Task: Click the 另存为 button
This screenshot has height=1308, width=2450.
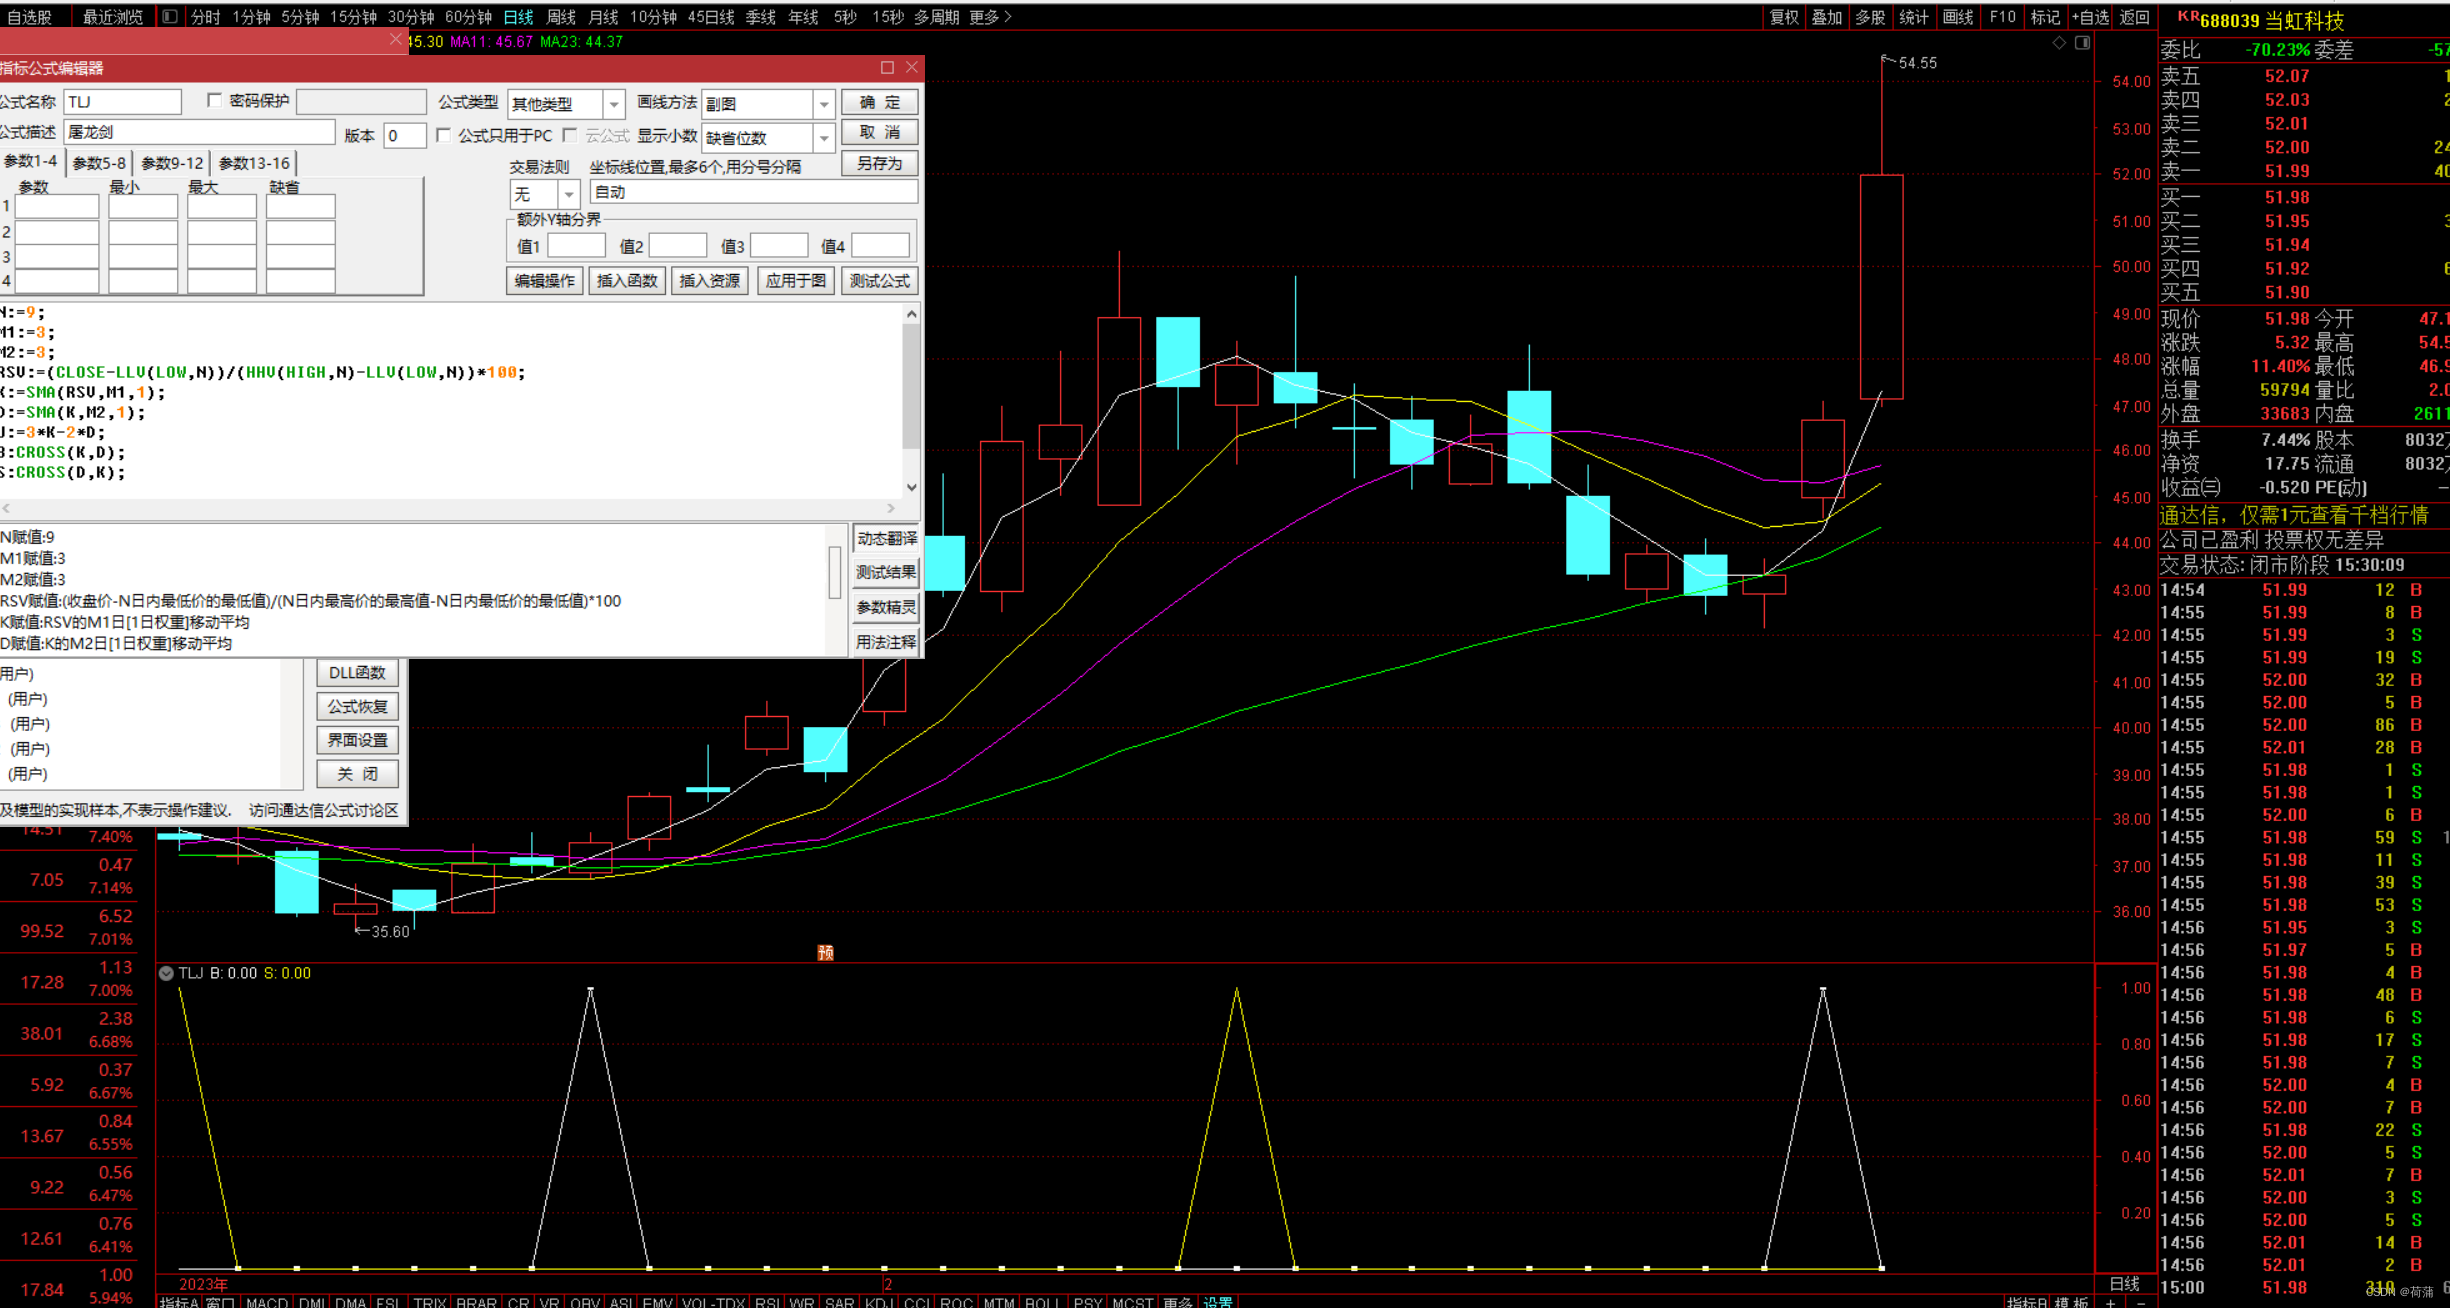Action: click(x=880, y=163)
